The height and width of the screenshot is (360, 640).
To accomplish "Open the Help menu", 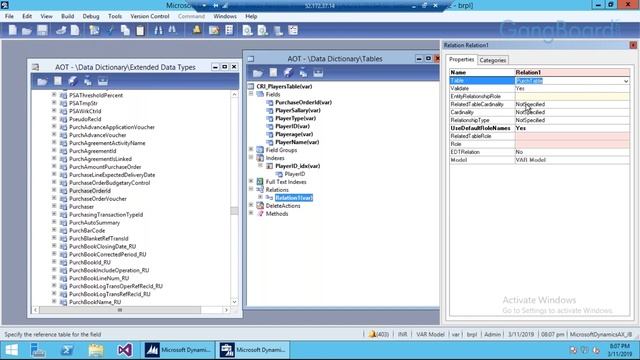I will pyautogui.click(x=251, y=16).
